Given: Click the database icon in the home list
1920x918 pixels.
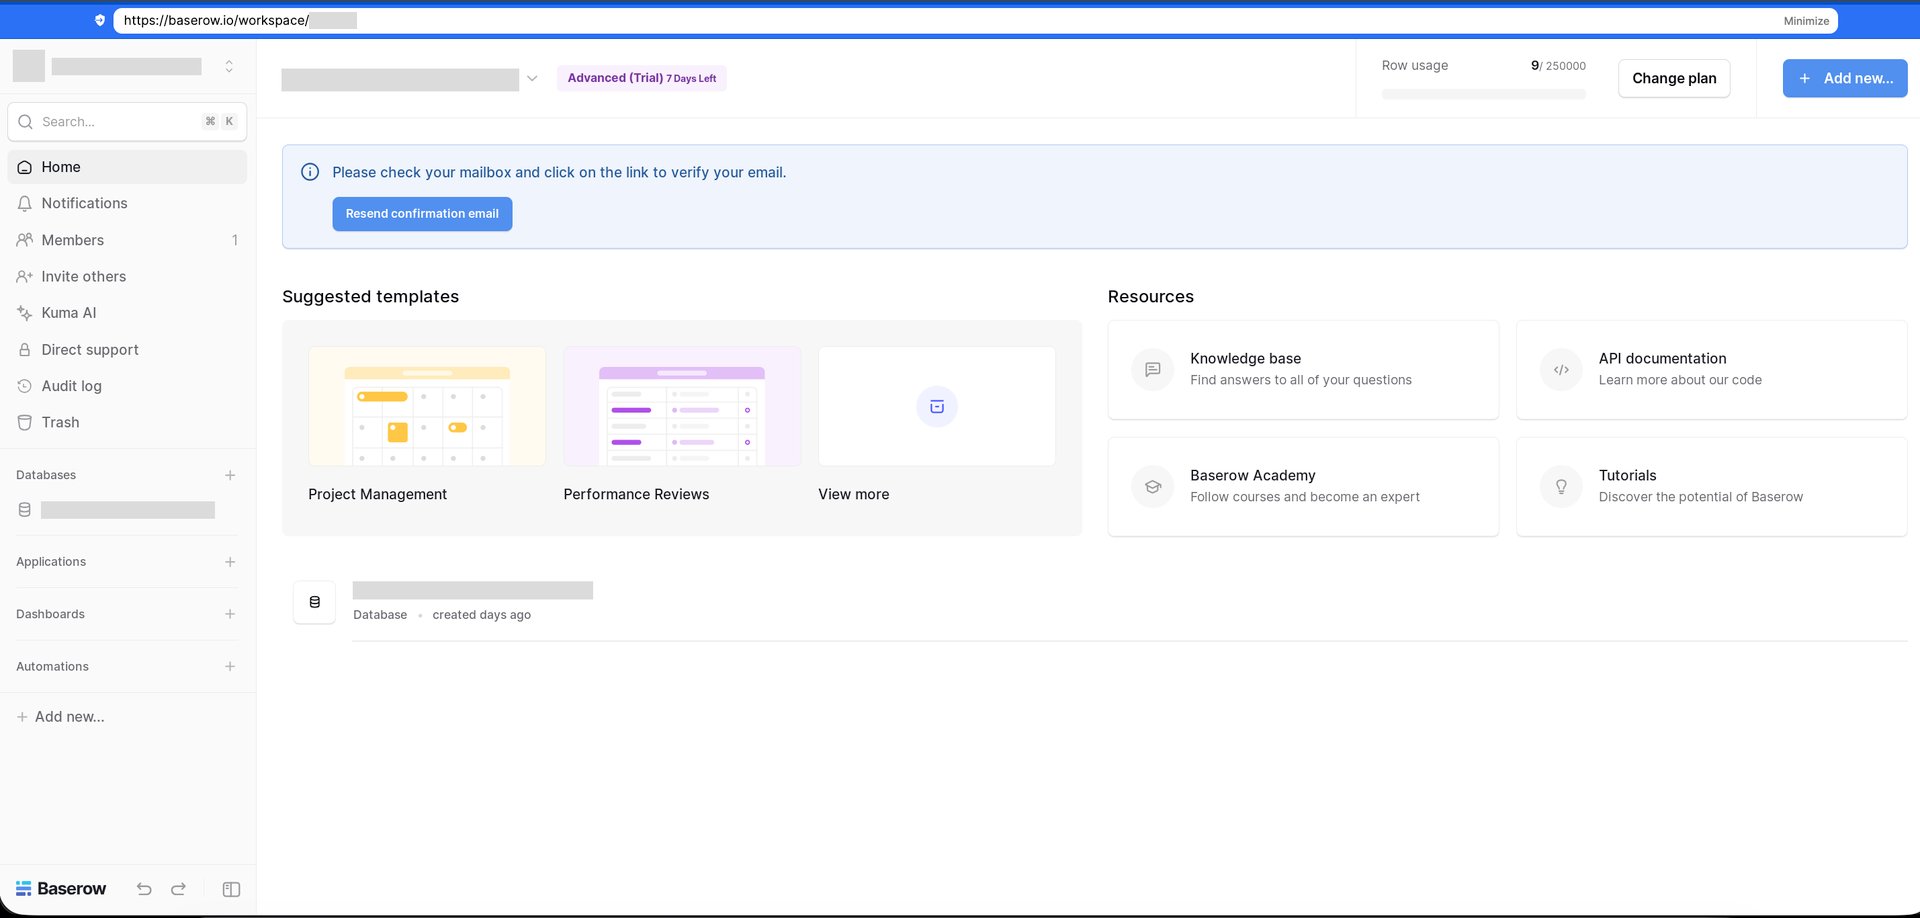Looking at the screenshot, I should coord(314,602).
